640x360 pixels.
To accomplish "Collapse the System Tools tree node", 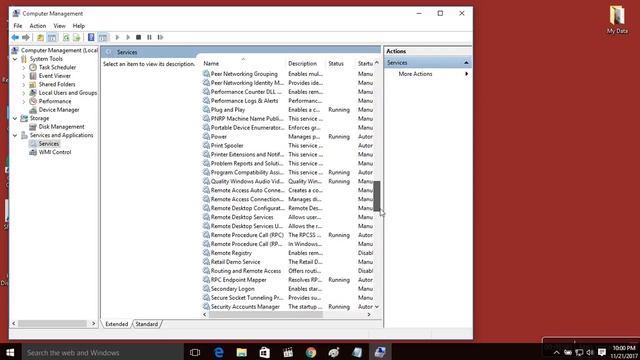I will click(15, 59).
